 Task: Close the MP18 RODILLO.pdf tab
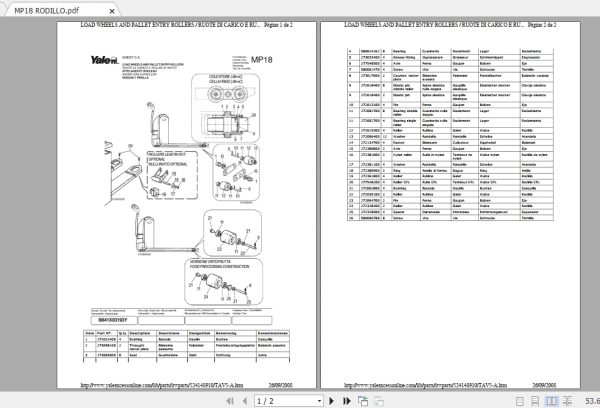pos(112,11)
